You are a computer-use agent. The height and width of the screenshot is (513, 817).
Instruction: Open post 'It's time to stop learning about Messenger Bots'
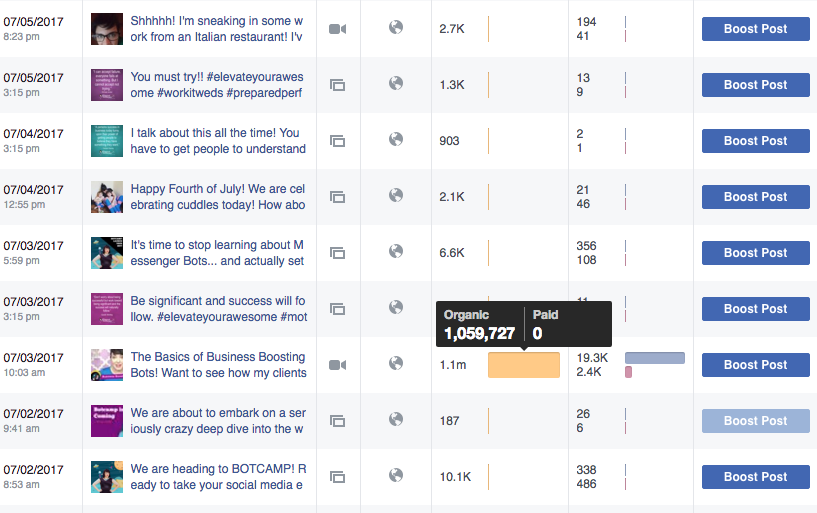click(217, 253)
